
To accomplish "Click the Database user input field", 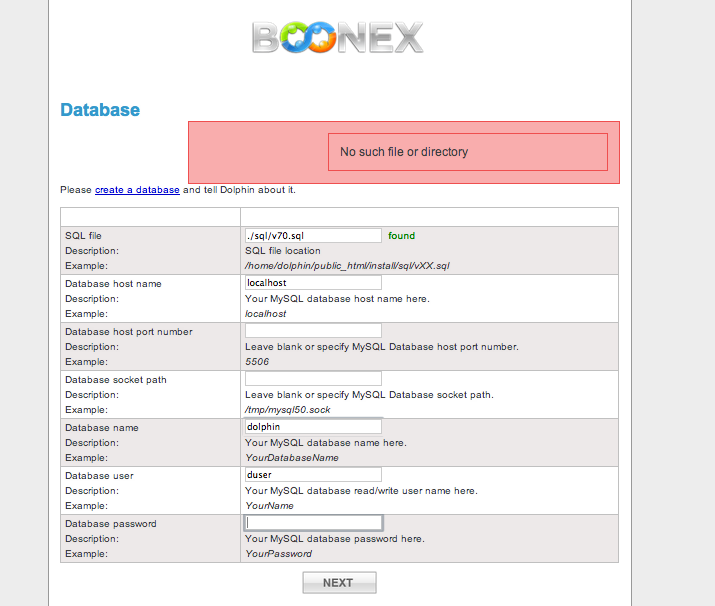I will [313, 475].
